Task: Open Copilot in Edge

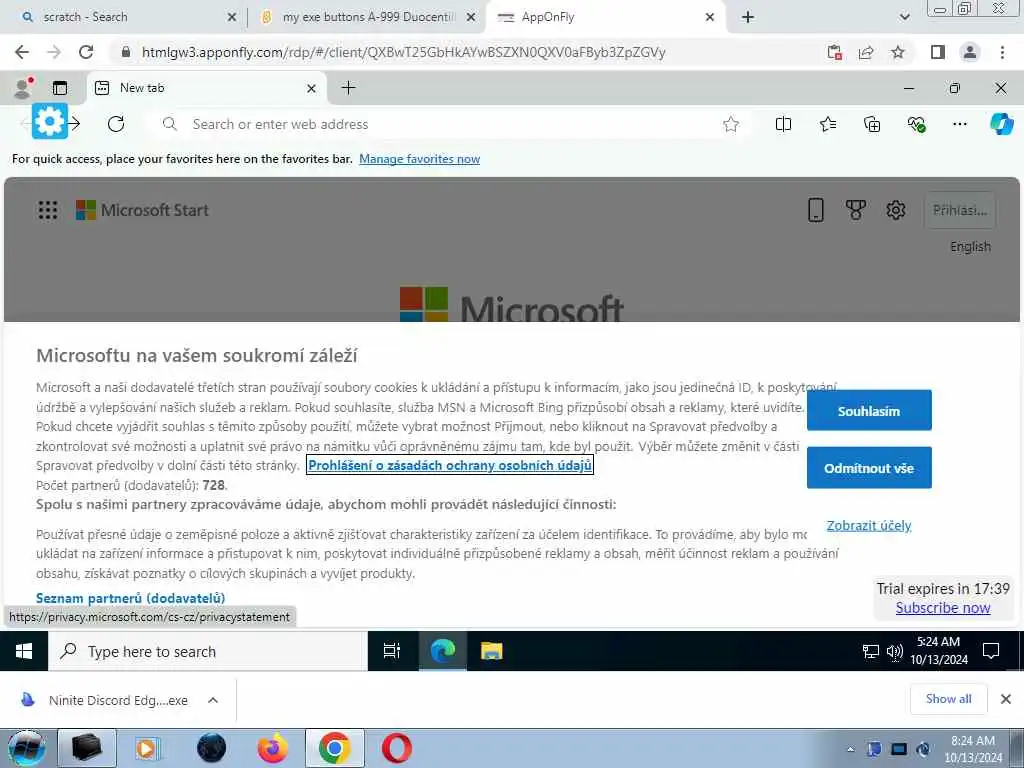Action: point(1001,124)
